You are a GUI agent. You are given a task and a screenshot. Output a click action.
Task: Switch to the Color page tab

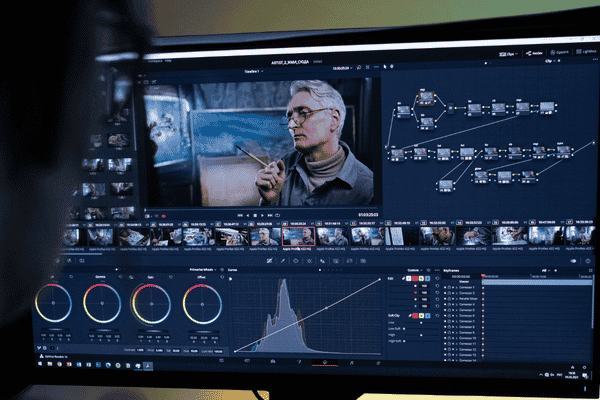pos(325,362)
